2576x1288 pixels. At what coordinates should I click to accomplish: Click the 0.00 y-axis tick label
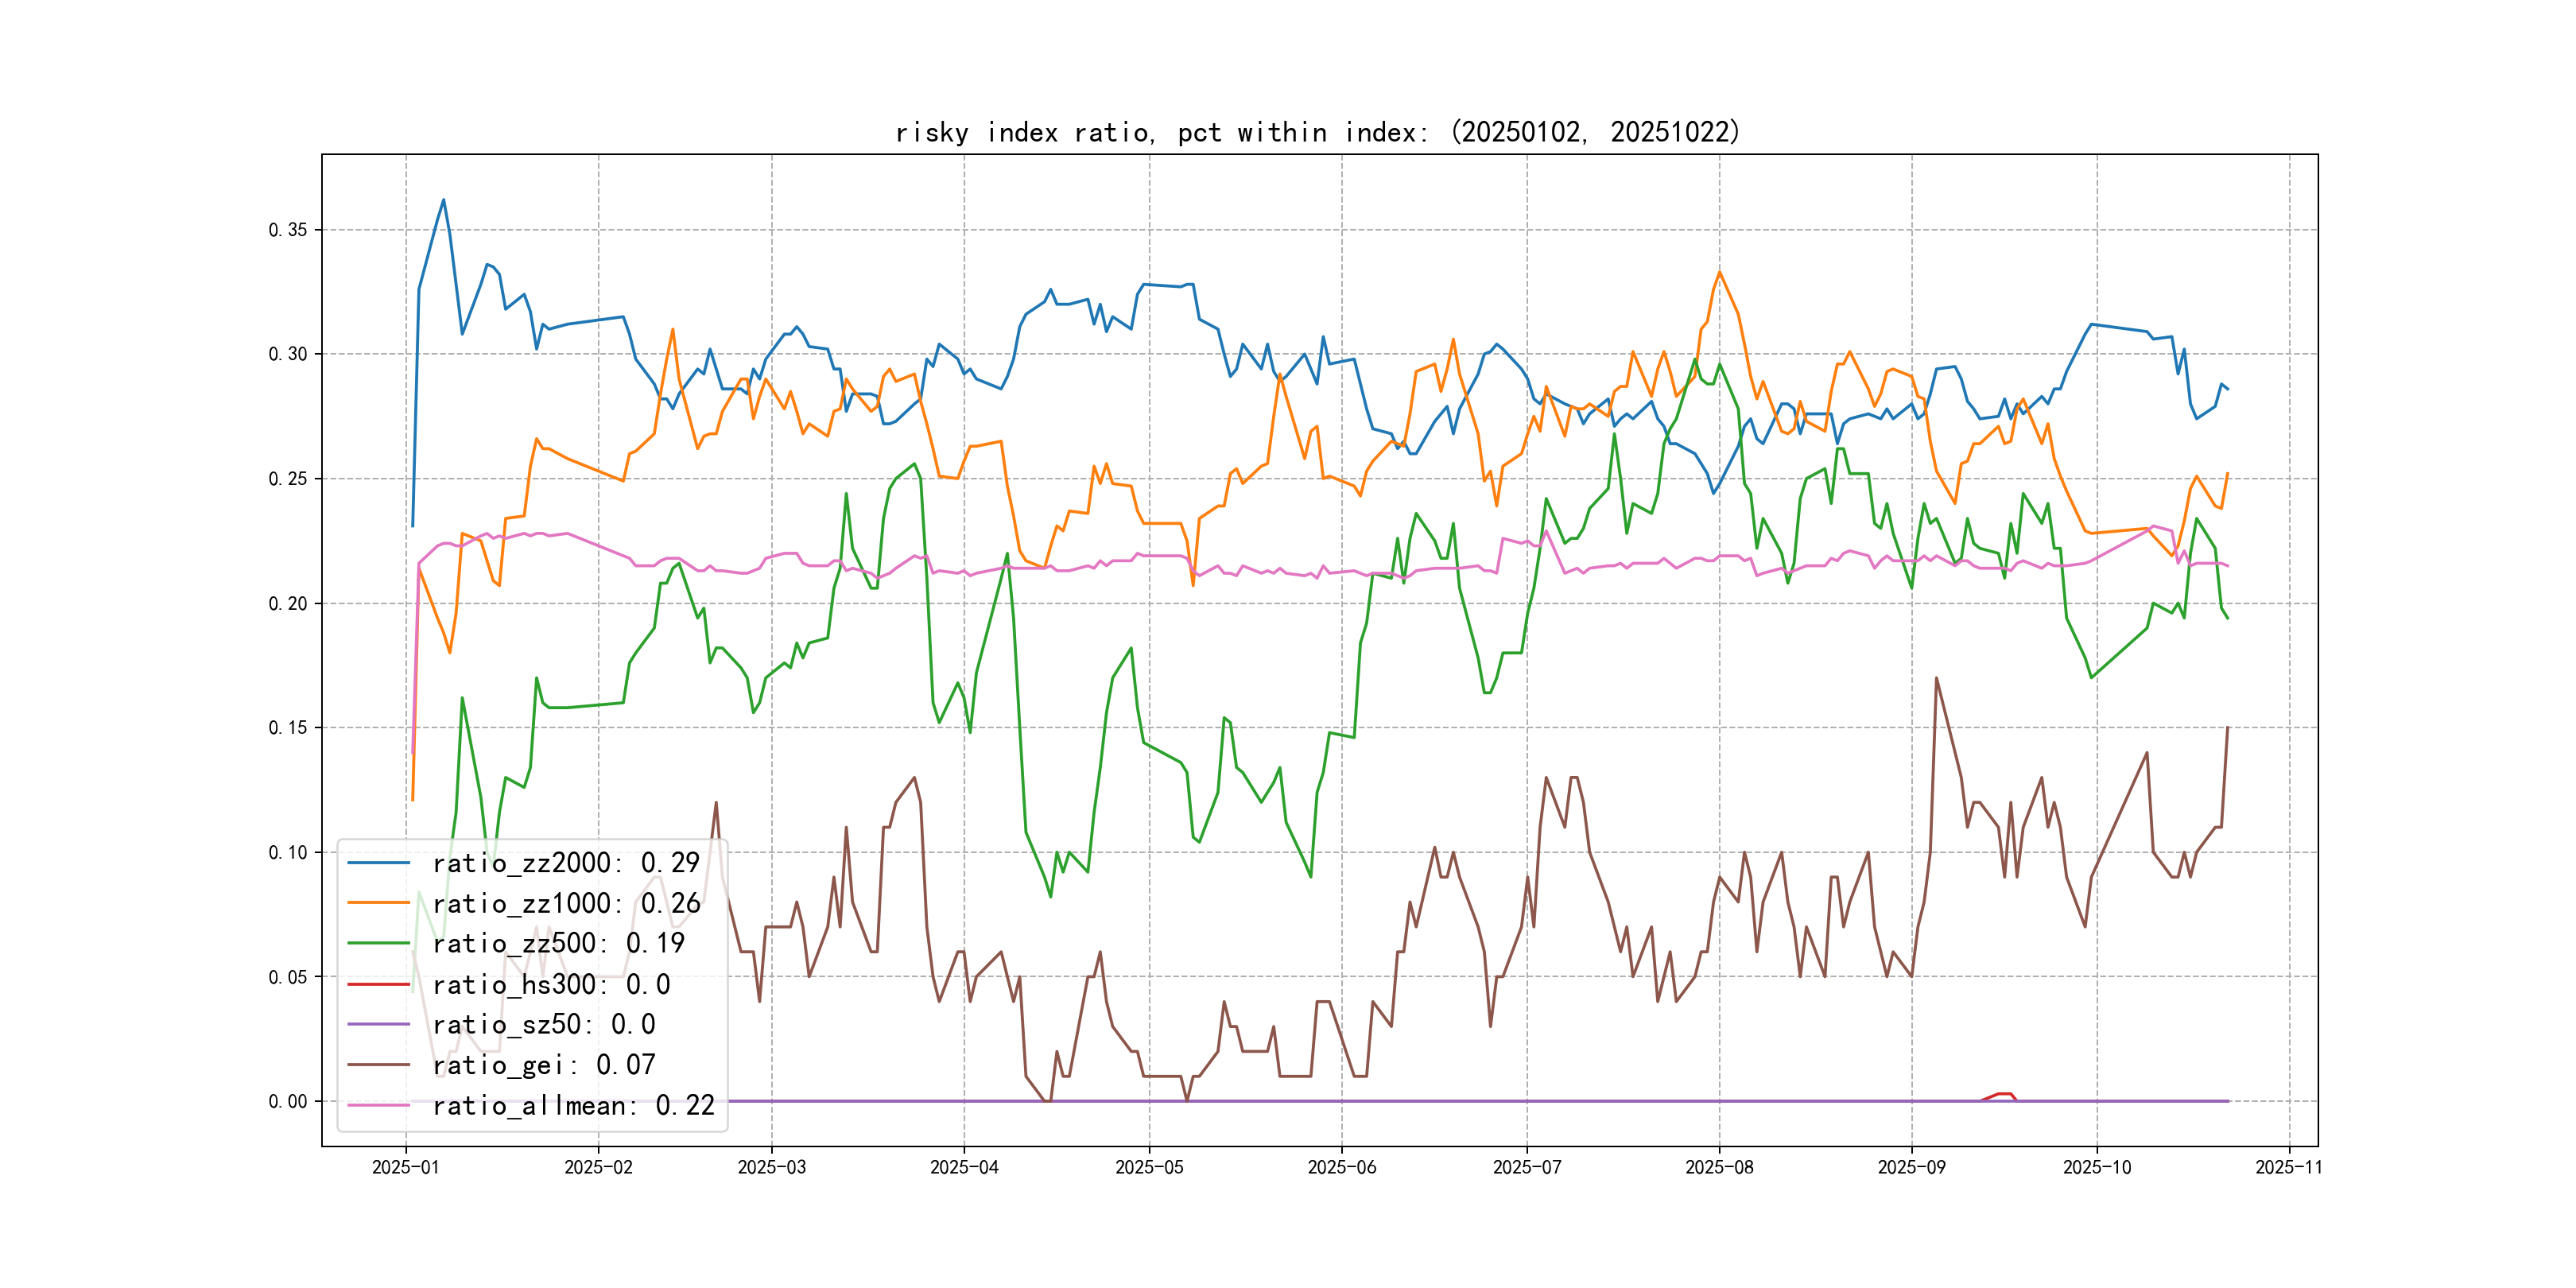pyautogui.click(x=288, y=1101)
